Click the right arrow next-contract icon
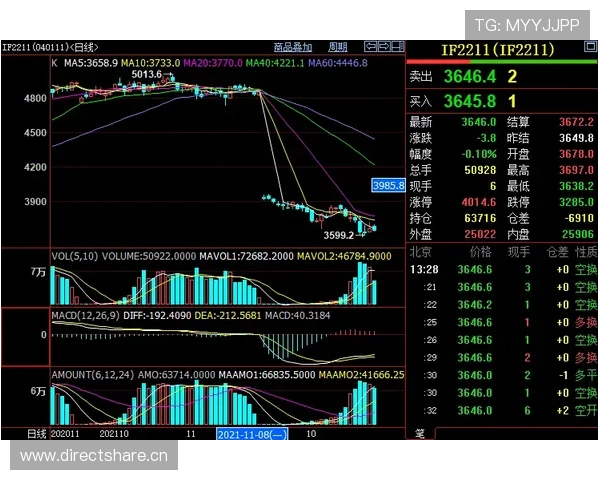This screenshot has width=600, height=480. pyautogui.click(x=384, y=47)
